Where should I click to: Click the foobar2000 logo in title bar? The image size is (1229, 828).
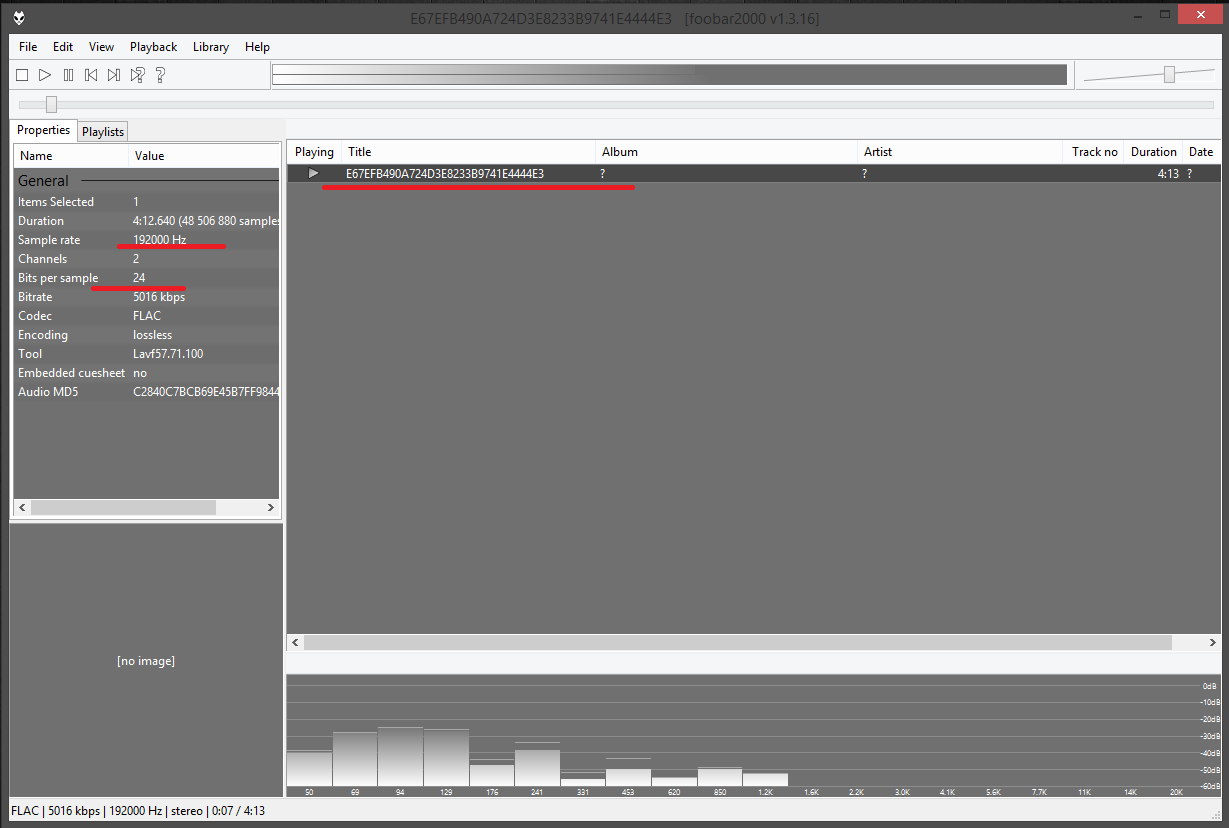[x=19, y=17]
